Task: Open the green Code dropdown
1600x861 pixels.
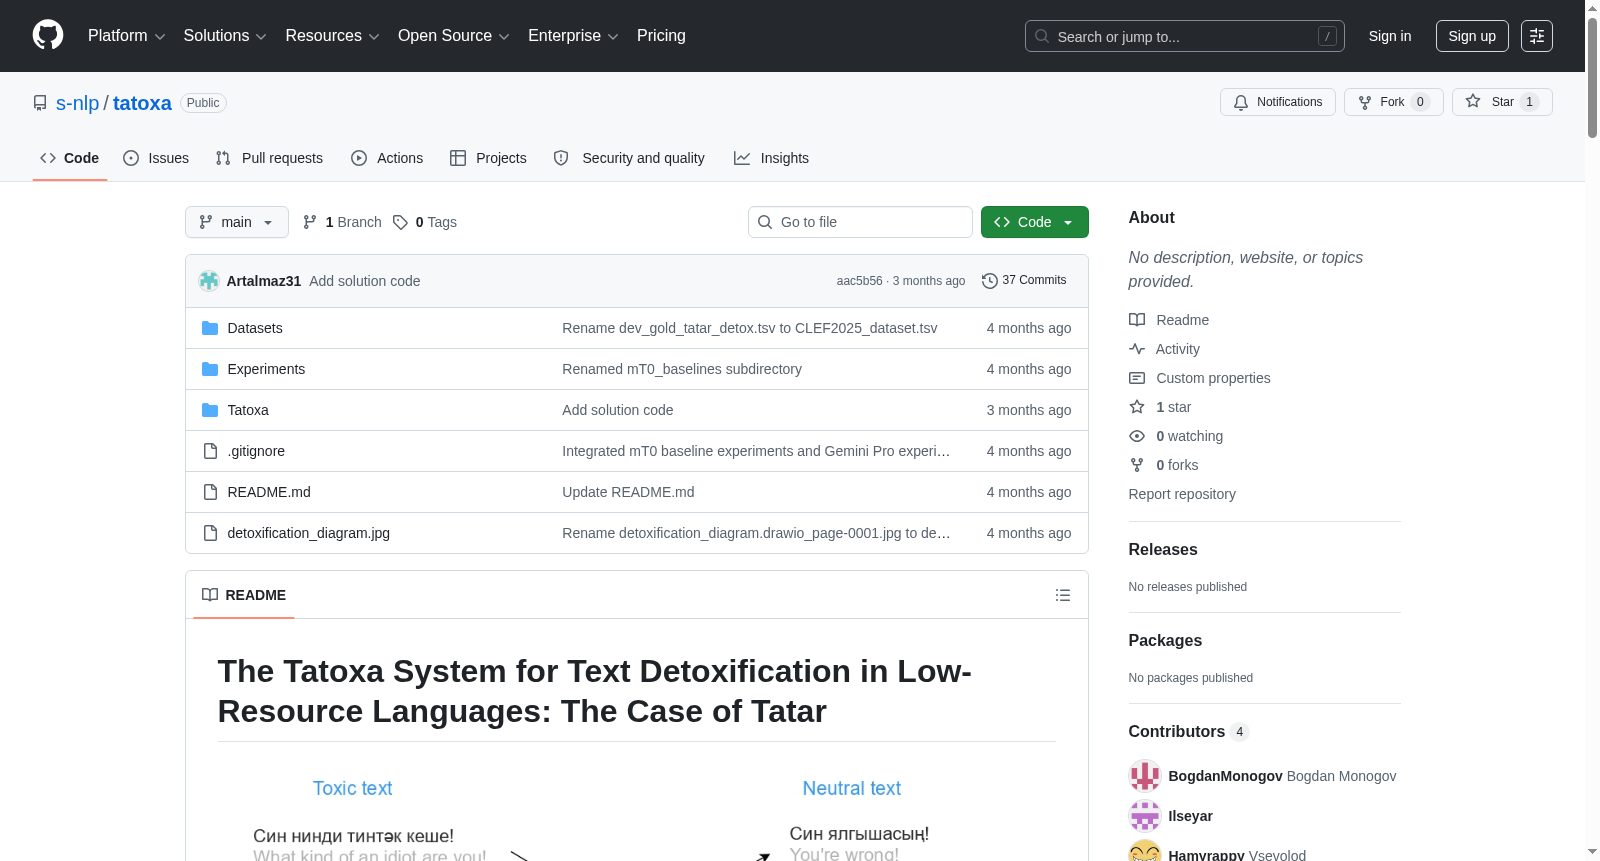Action: 1034,222
